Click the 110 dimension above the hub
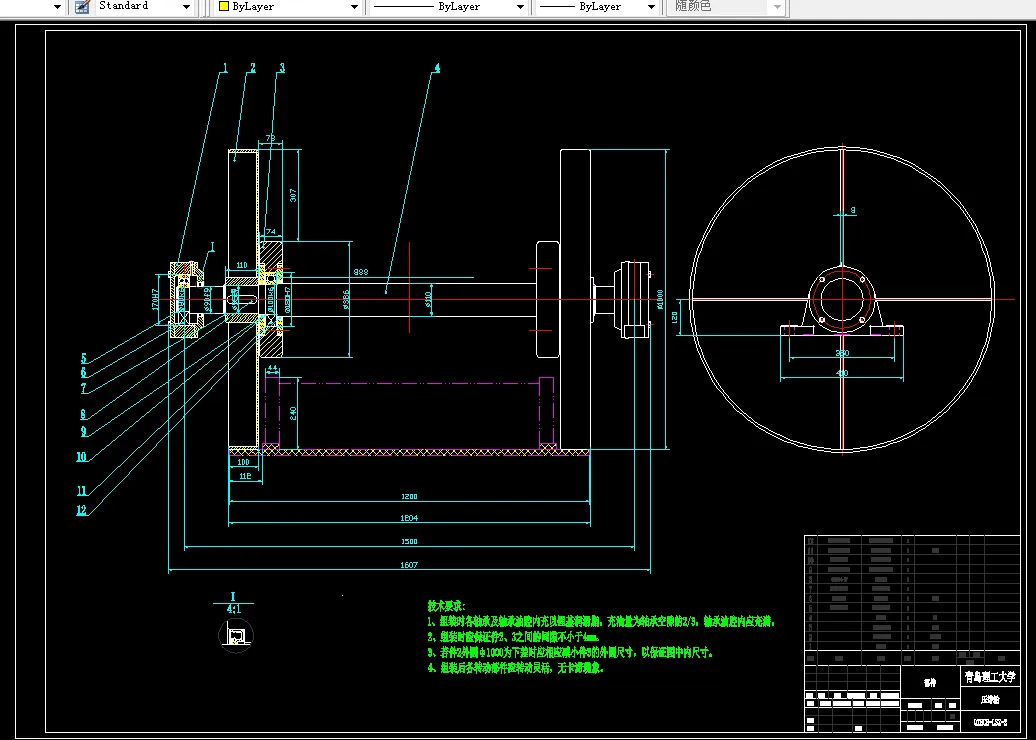 (x=242, y=265)
